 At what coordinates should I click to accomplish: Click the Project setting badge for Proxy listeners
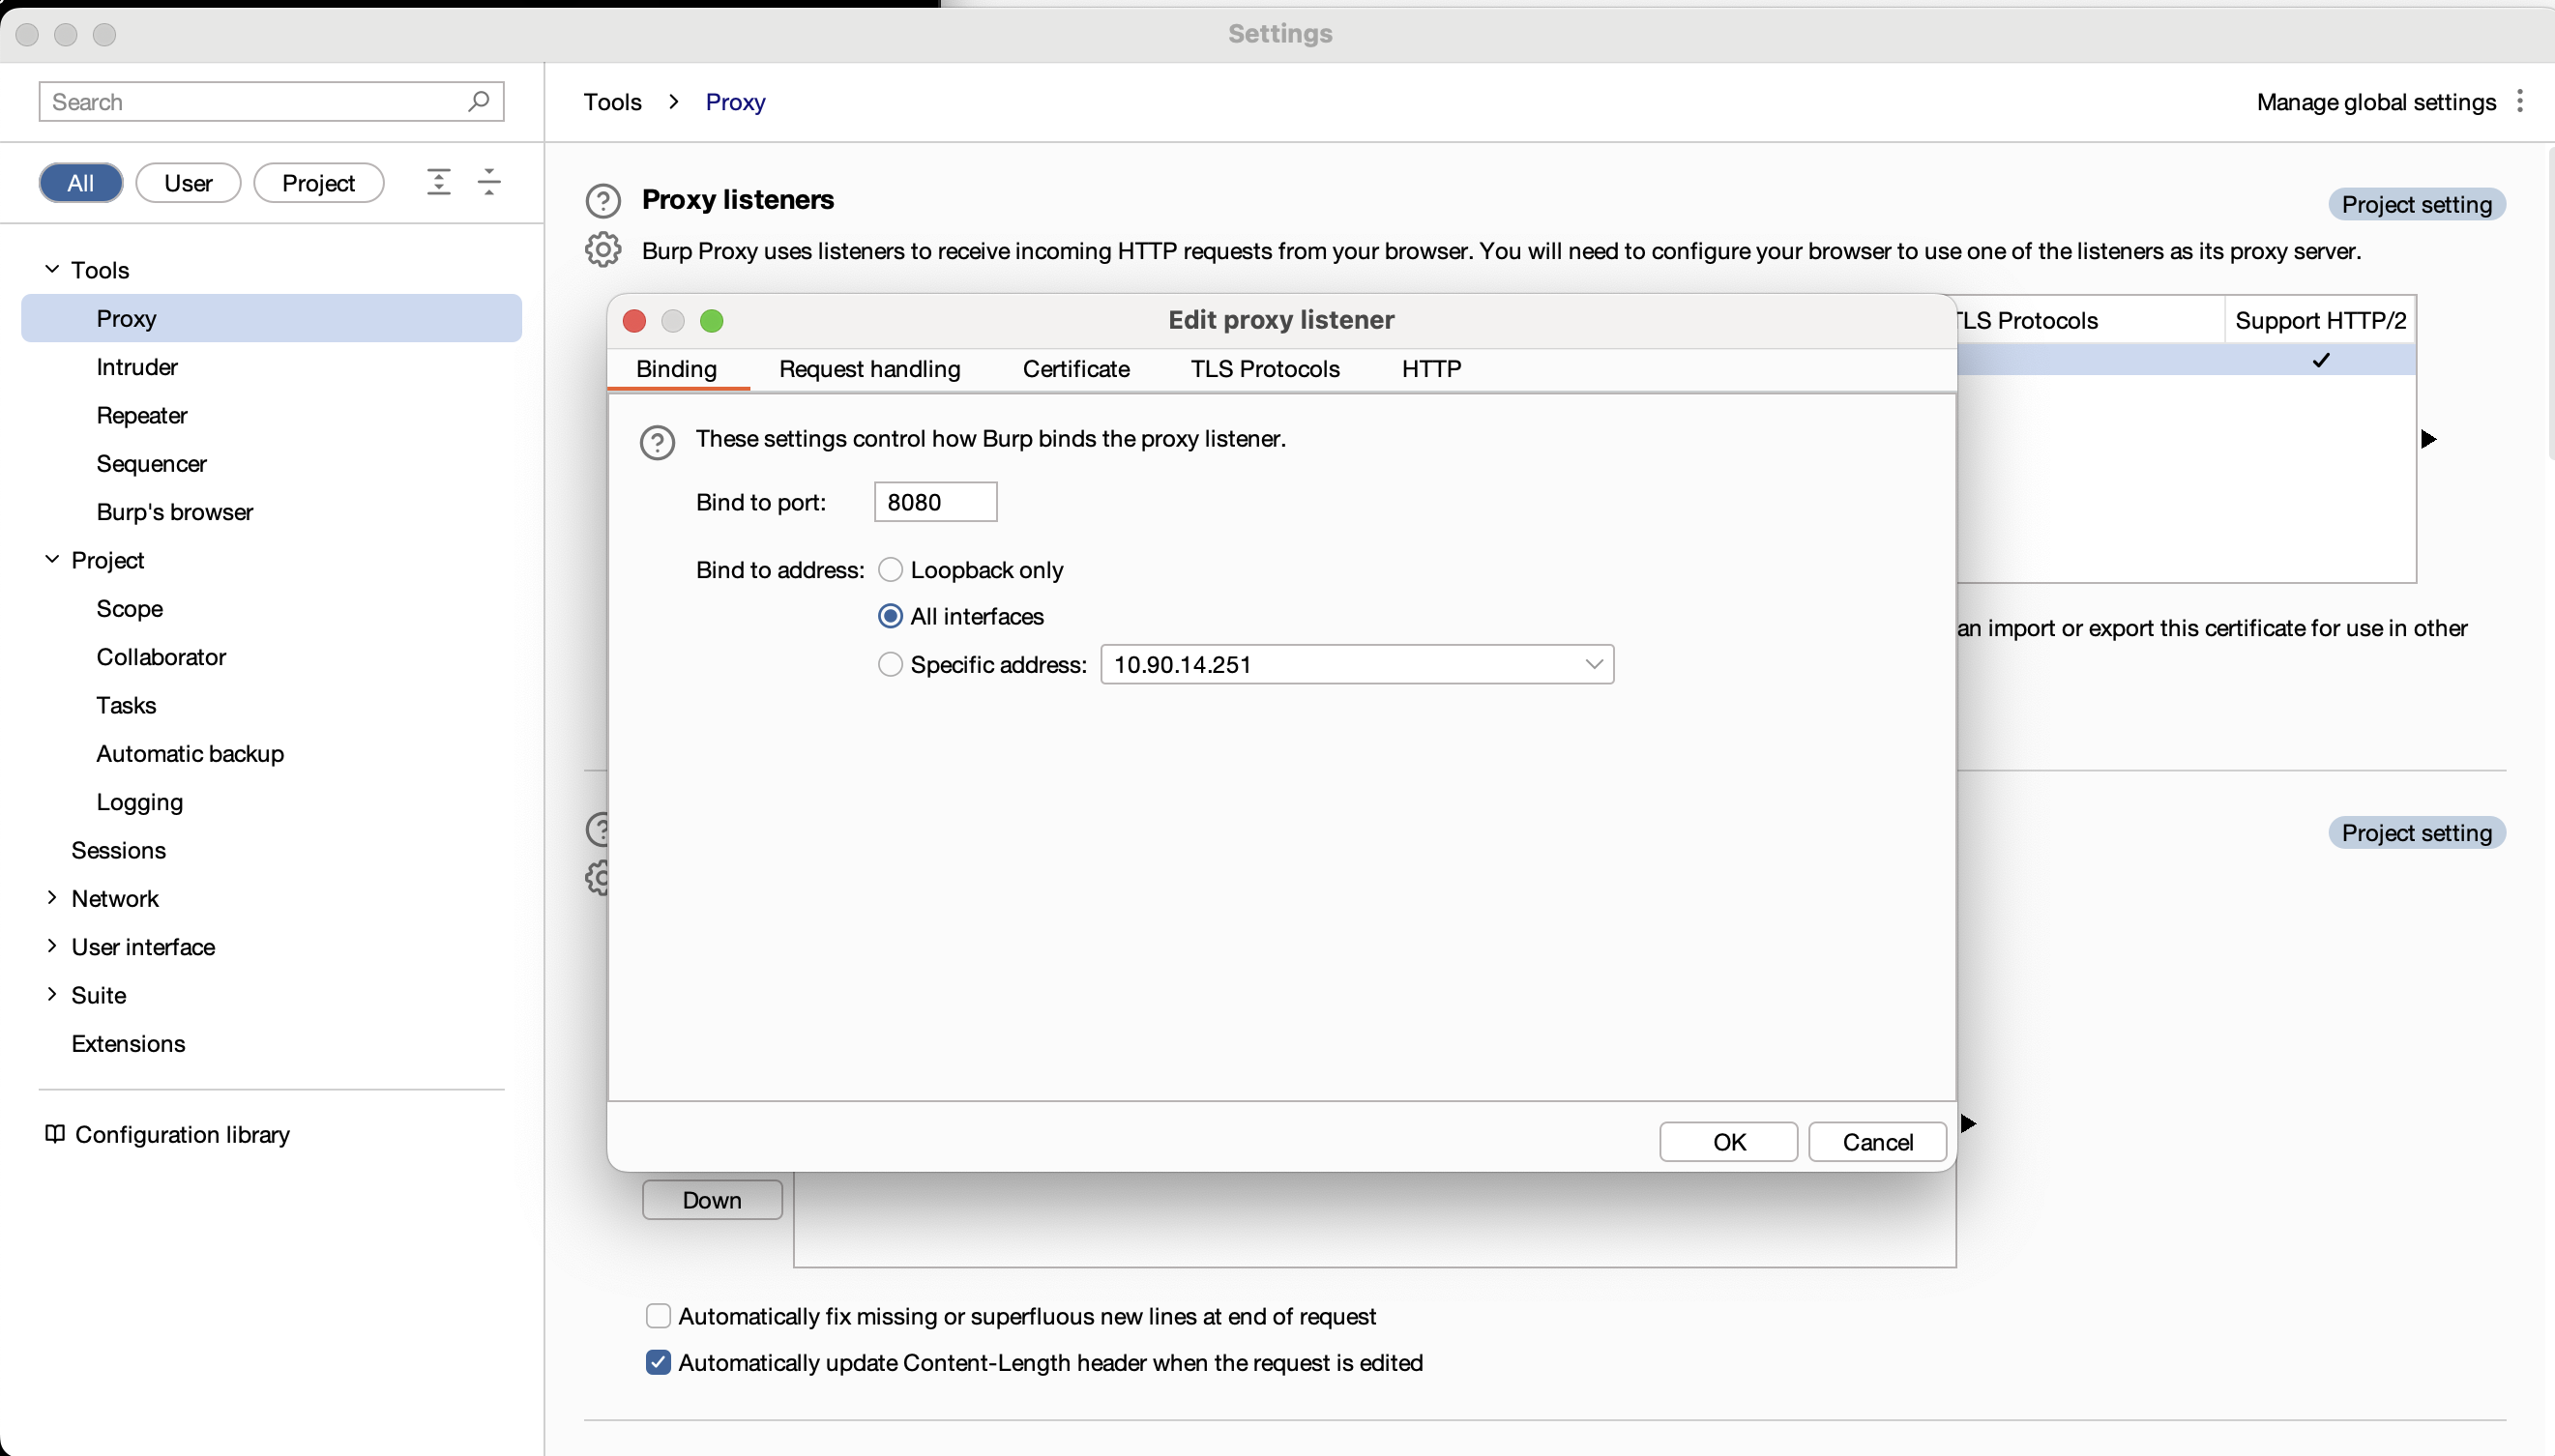(x=2416, y=204)
